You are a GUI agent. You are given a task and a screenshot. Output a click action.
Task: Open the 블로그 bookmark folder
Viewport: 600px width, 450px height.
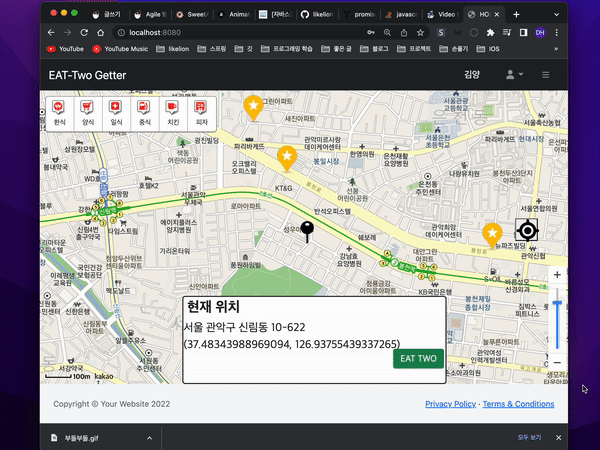[374, 49]
